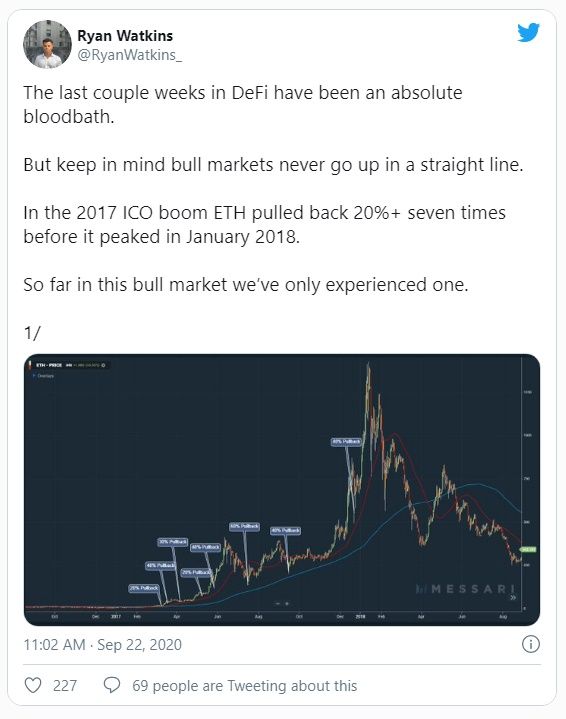Open the Twitter bird logo link
The image size is (566, 719).
click(528, 33)
